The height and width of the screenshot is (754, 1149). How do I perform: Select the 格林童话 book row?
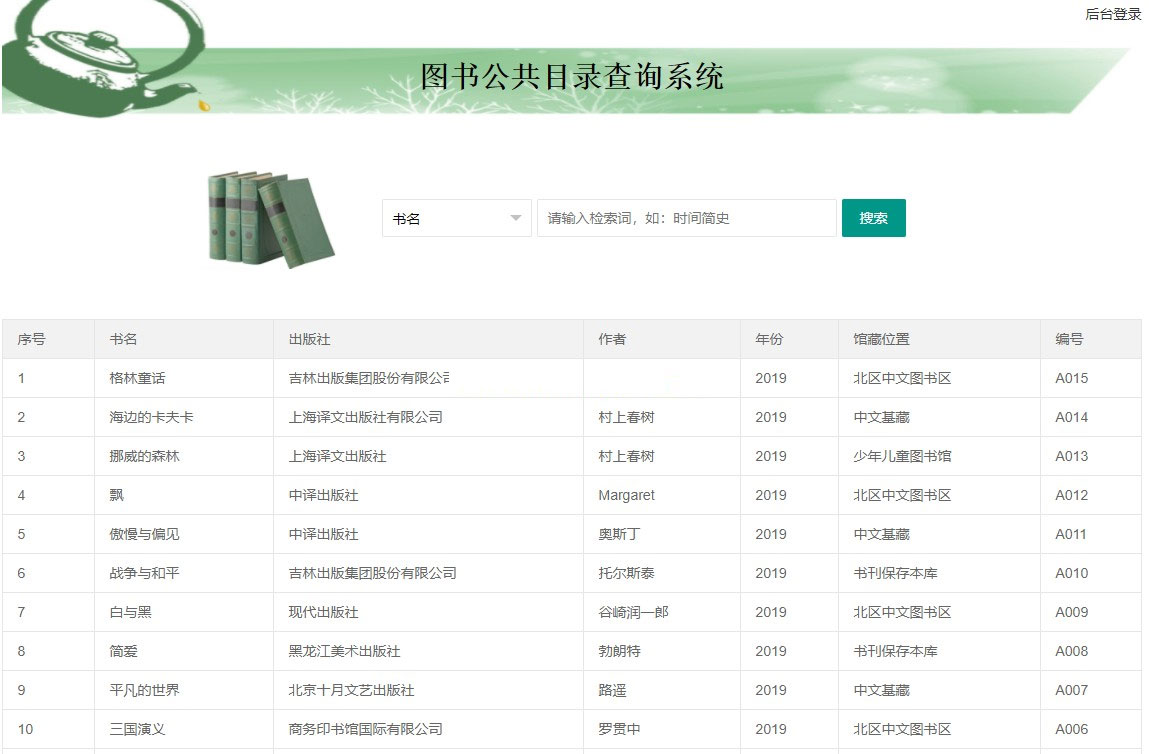pyautogui.click(x=137, y=378)
